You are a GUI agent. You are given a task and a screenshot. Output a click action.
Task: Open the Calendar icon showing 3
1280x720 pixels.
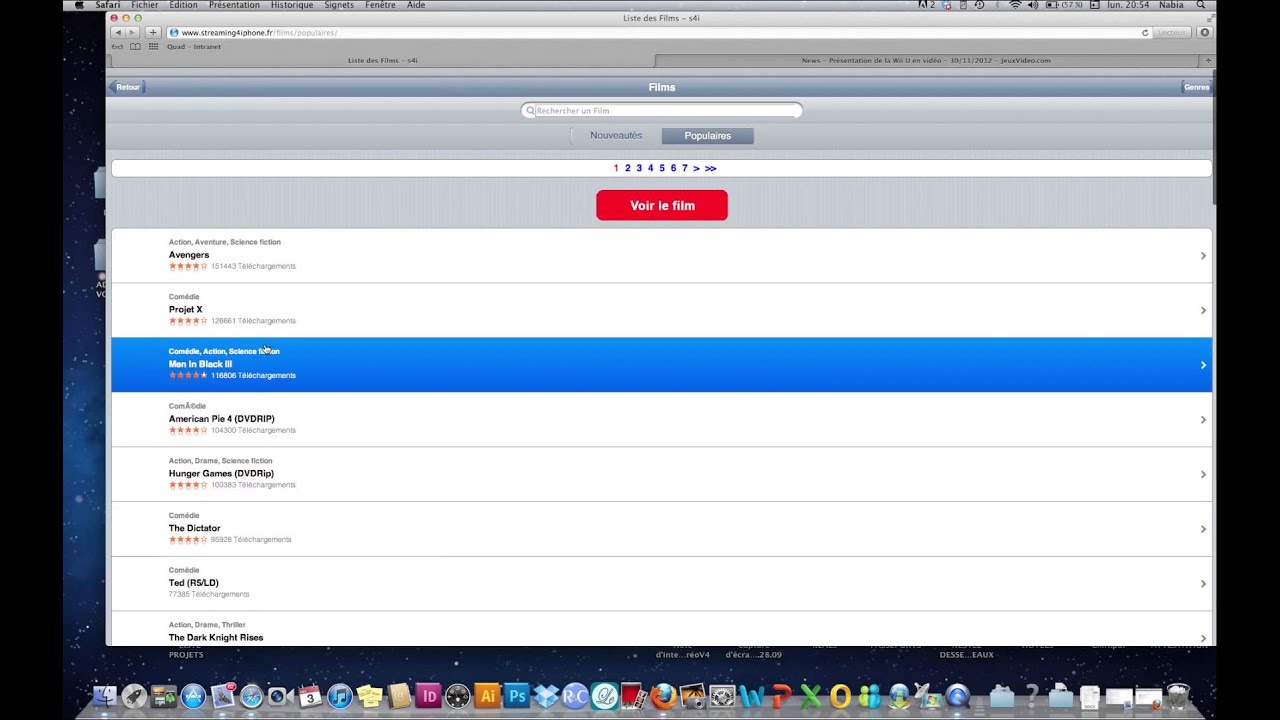pos(311,696)
